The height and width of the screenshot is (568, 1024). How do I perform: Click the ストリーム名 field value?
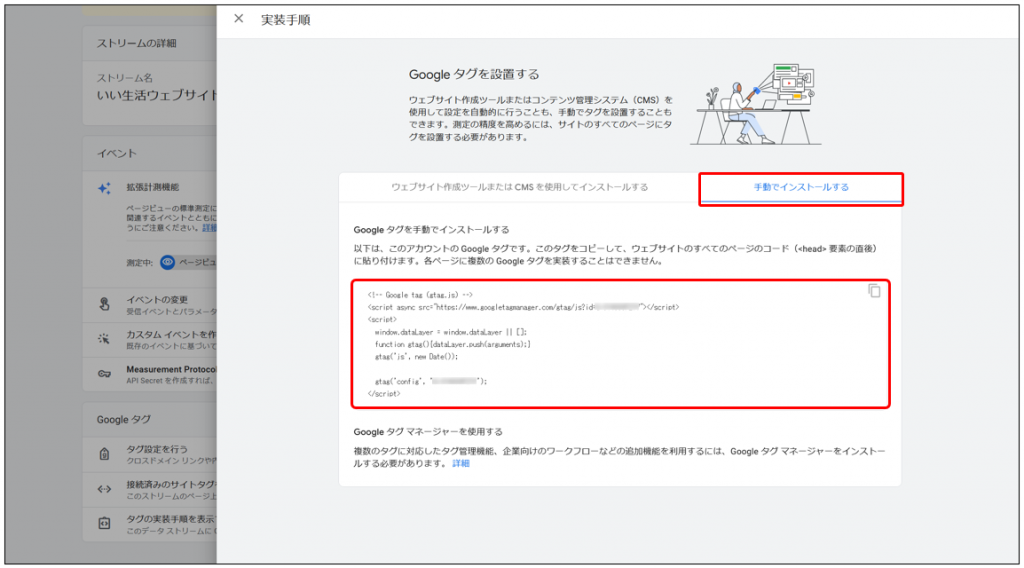click(x=150, y=95)
